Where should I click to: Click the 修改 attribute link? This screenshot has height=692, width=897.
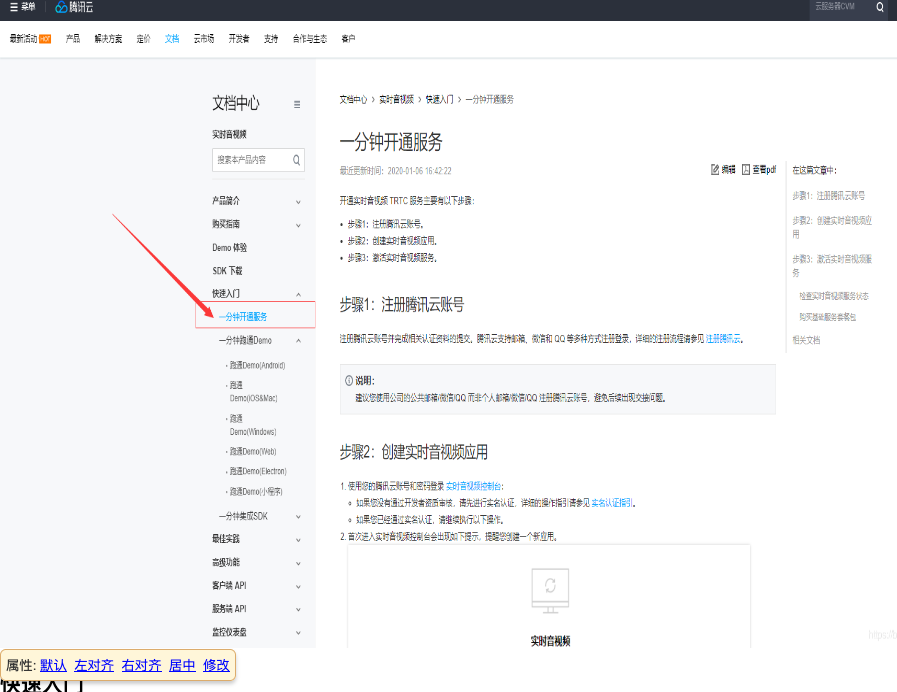pos(216,665)
